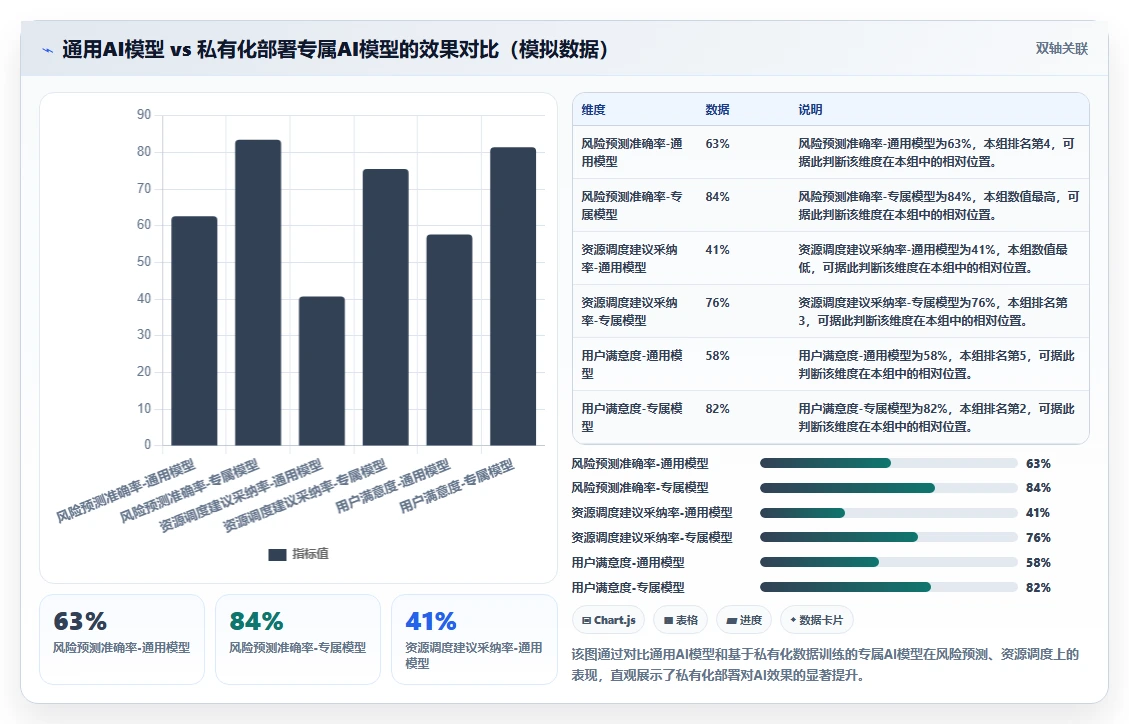Click the 84% progress bar for 风险预测准确率-专属模型

point(889,488)
